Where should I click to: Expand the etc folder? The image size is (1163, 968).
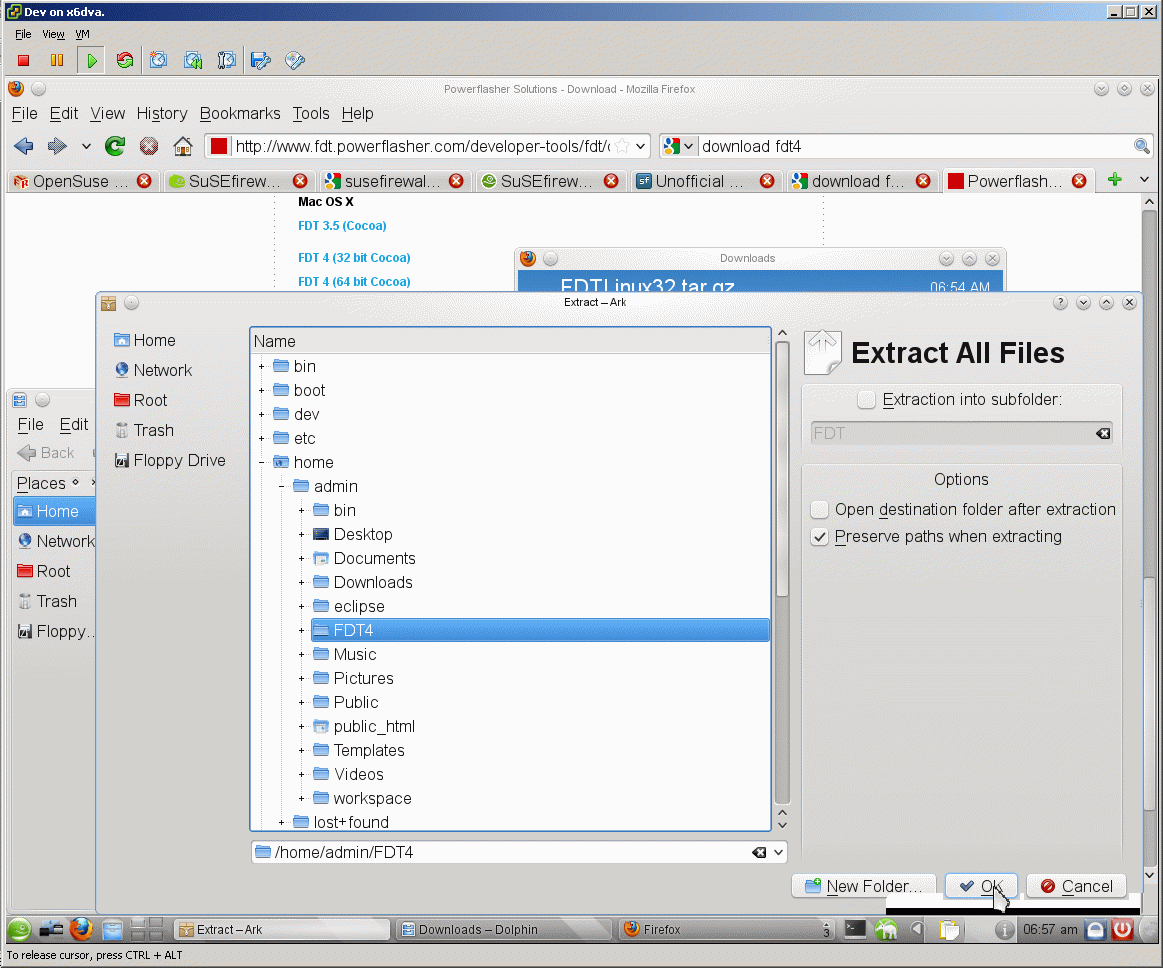click(x=261, y=438)
